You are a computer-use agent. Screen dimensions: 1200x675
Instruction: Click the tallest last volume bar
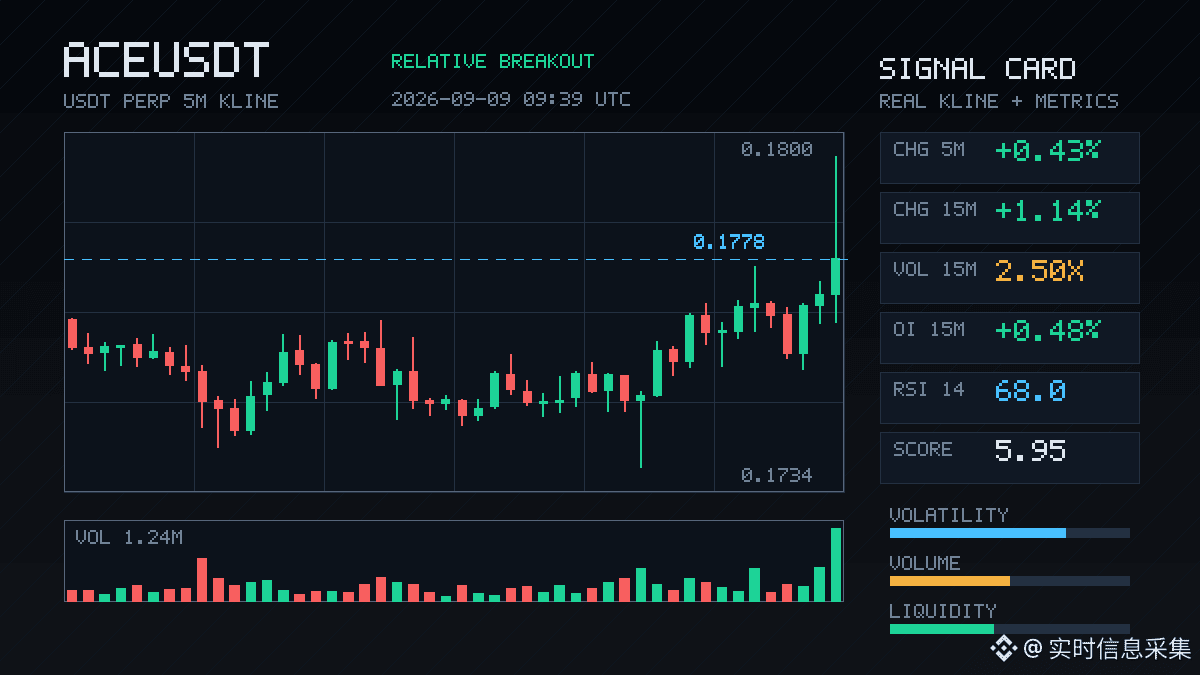pyautogui.click(x=836, y=564)
